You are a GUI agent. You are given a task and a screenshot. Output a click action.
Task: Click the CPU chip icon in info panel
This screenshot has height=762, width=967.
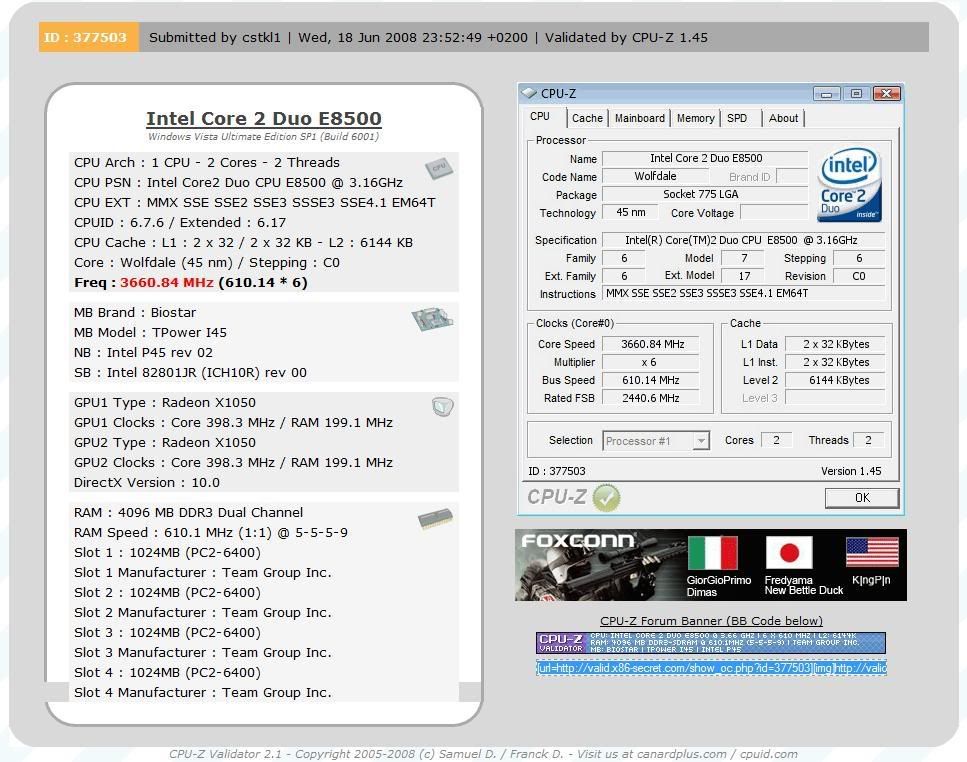437,168
